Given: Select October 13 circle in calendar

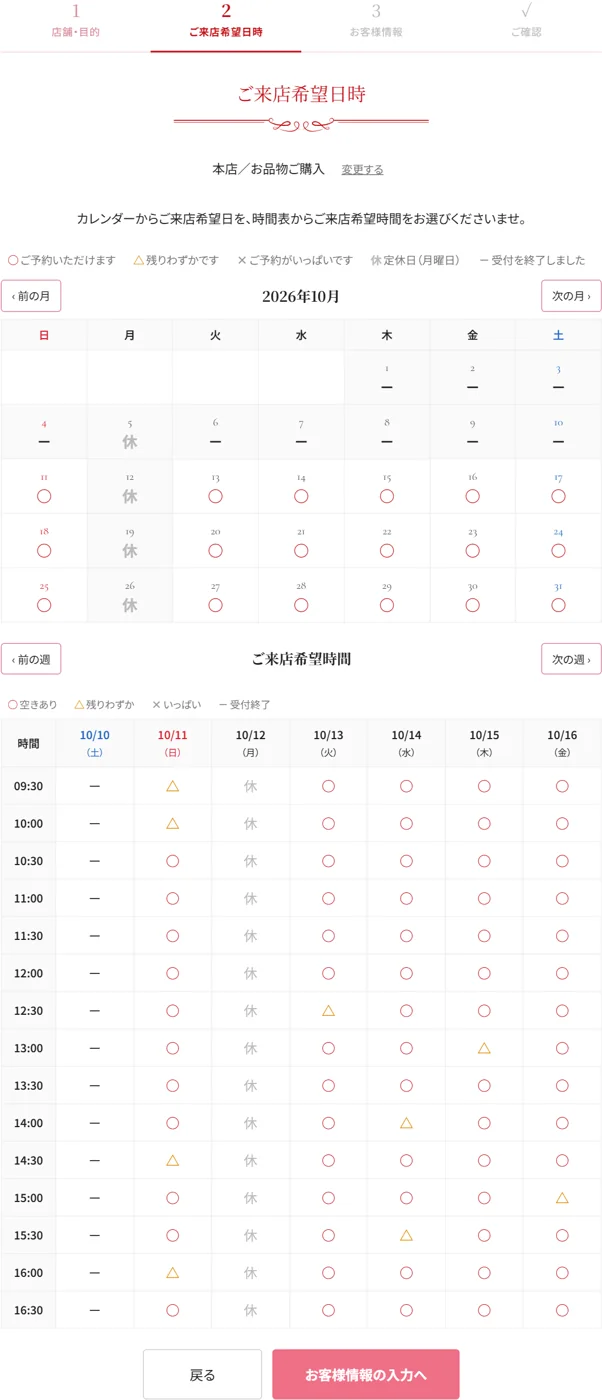Looking at the screenshot, I should pos(215,496).
